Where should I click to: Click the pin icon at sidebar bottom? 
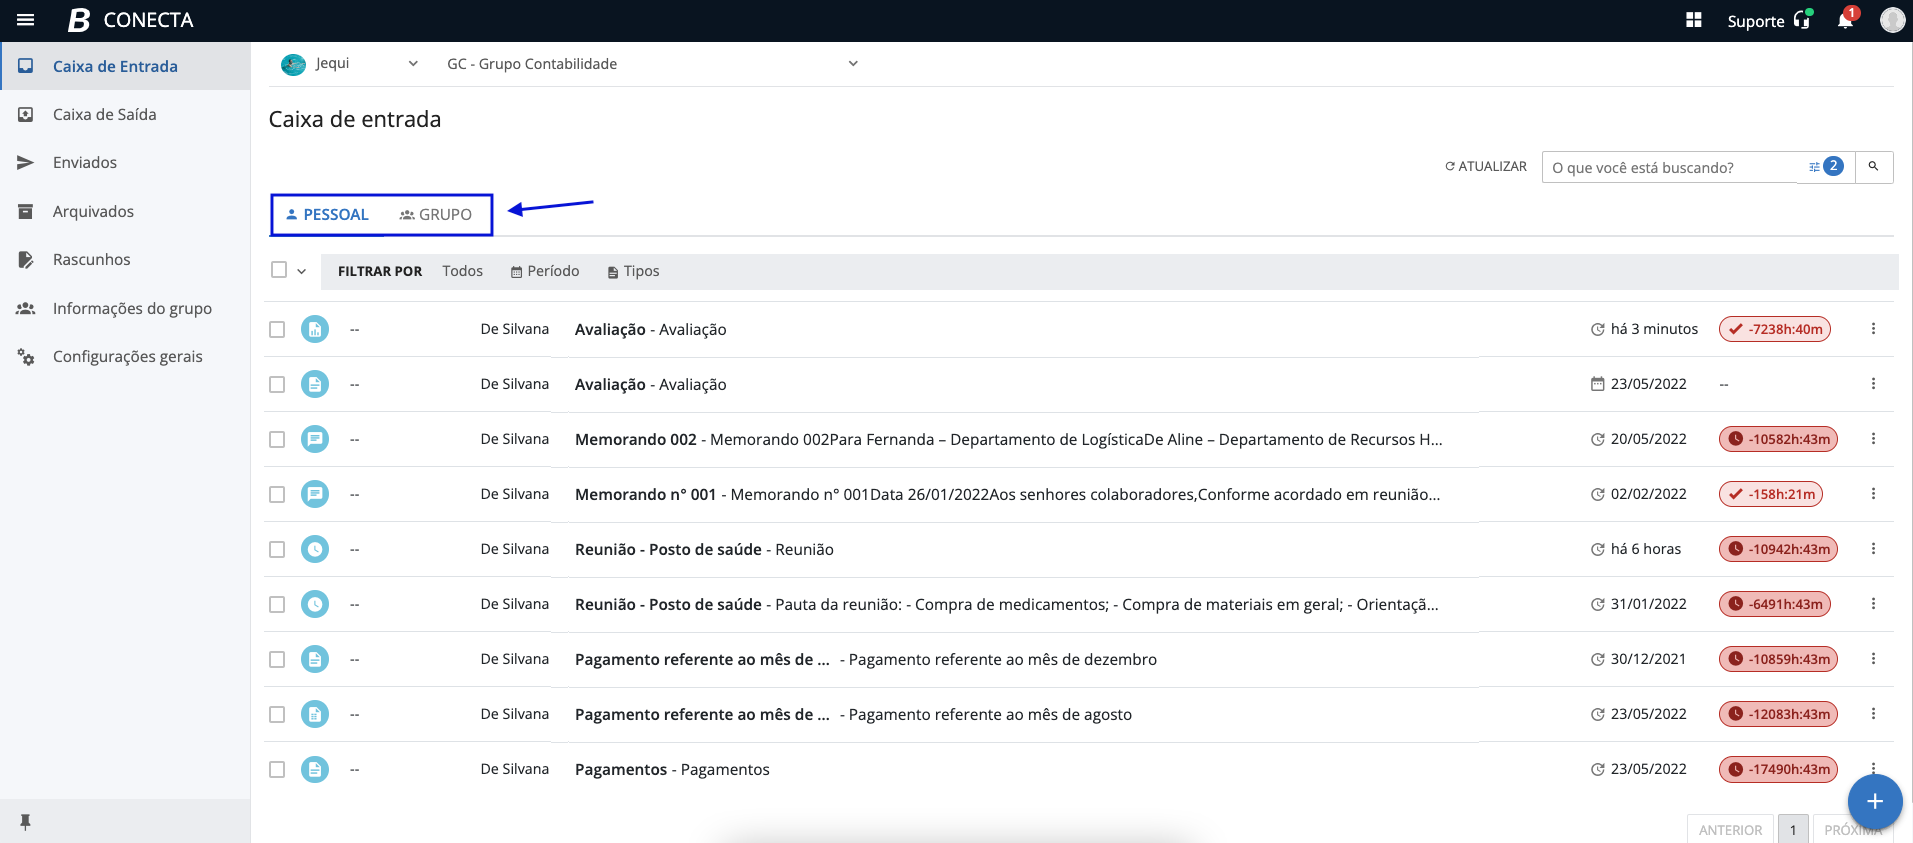click(26, 822)
